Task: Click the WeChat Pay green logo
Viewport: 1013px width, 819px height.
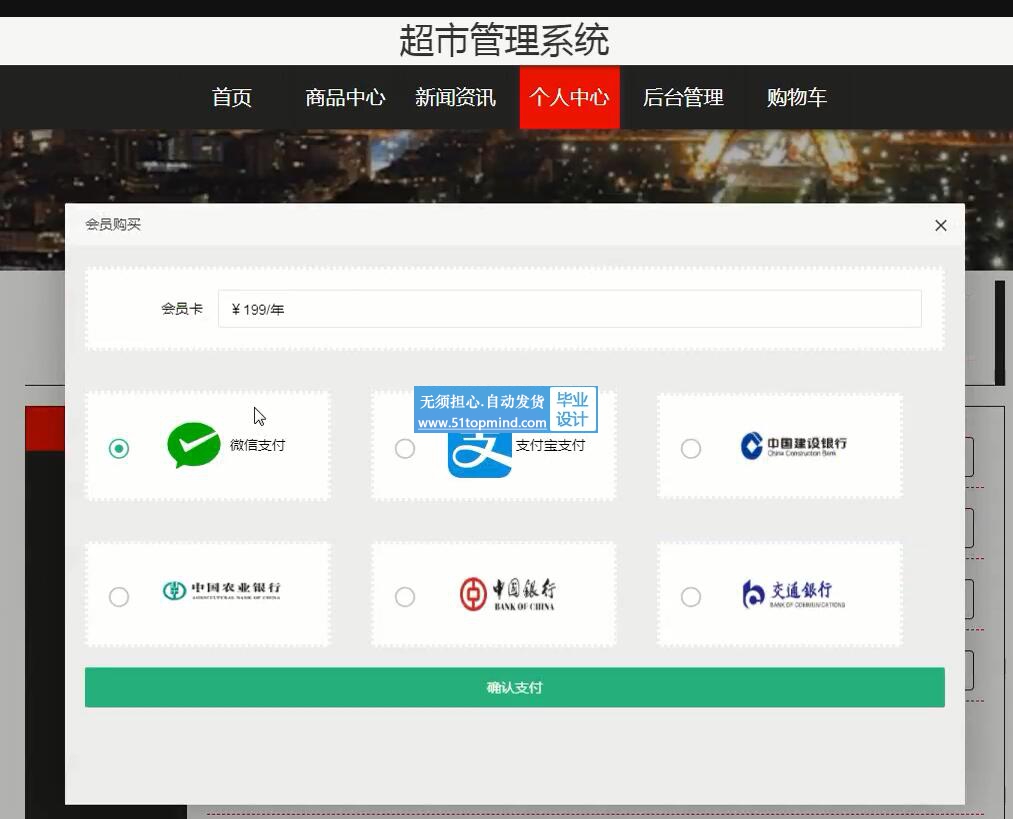Action: coord(193,444)
